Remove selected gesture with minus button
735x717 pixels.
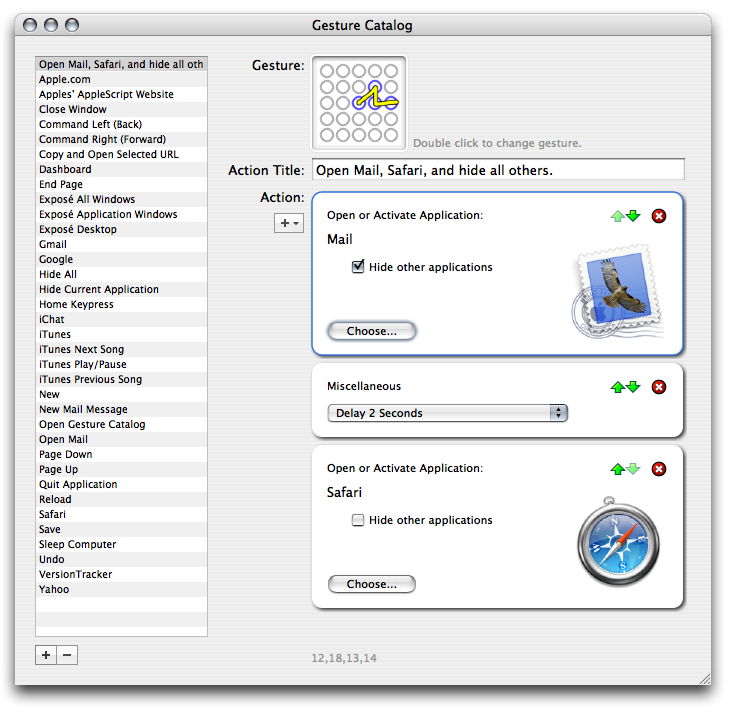tap(67, 655)
